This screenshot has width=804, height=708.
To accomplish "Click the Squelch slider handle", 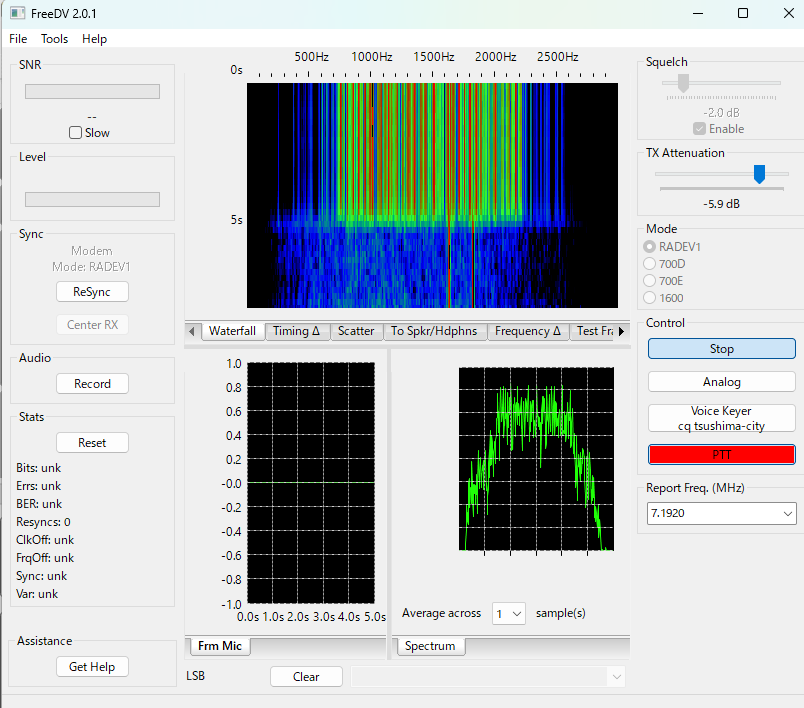I will tap(683, 83).
